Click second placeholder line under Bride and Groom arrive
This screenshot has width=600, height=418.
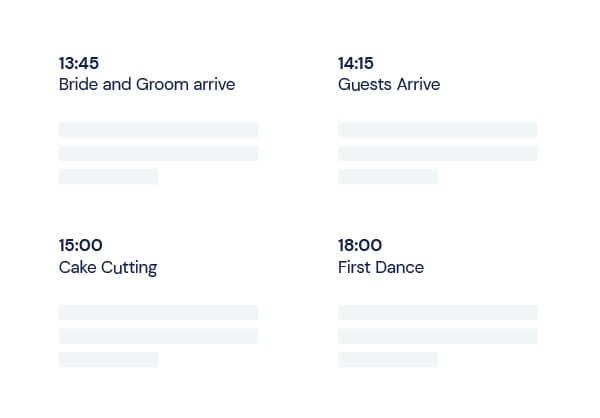tap(158, 153)
